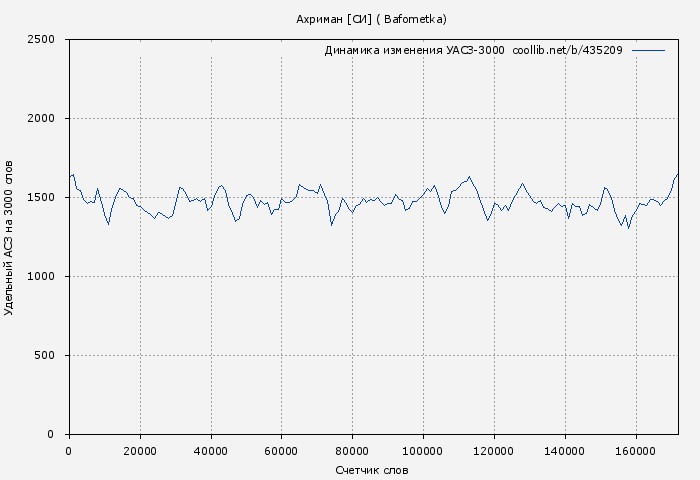Viewport: 700px width, 480px height.
Task: Click the 20000 tick on the horizontal axis
Action: click(140, 451)
